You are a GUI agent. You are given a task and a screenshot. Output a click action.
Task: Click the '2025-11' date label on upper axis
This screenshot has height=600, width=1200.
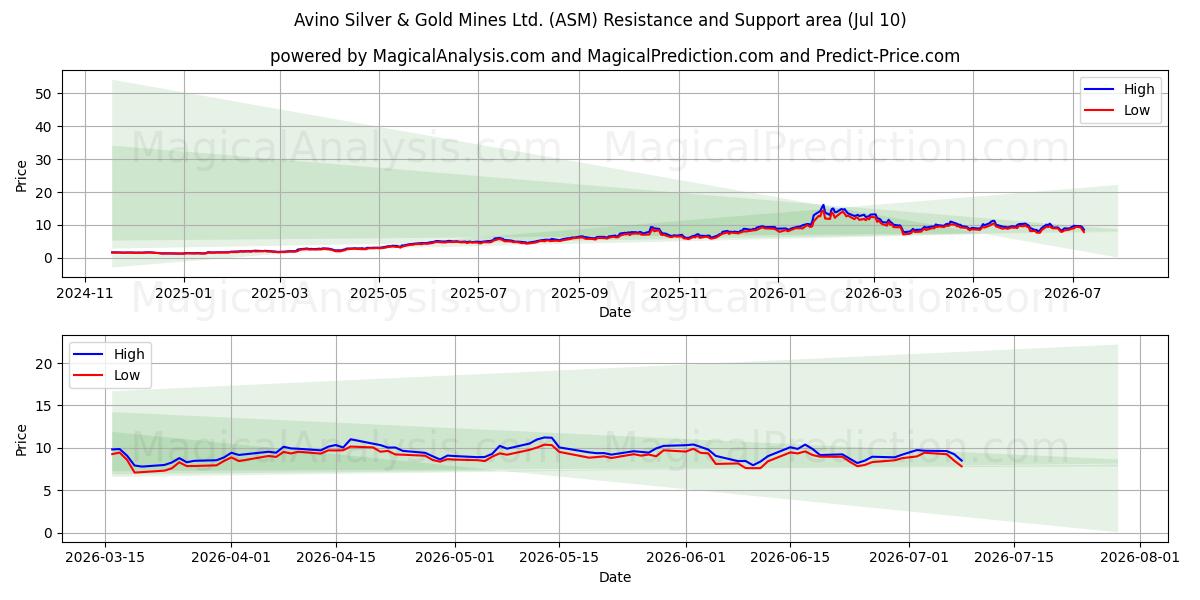click(x=679, y=293)
